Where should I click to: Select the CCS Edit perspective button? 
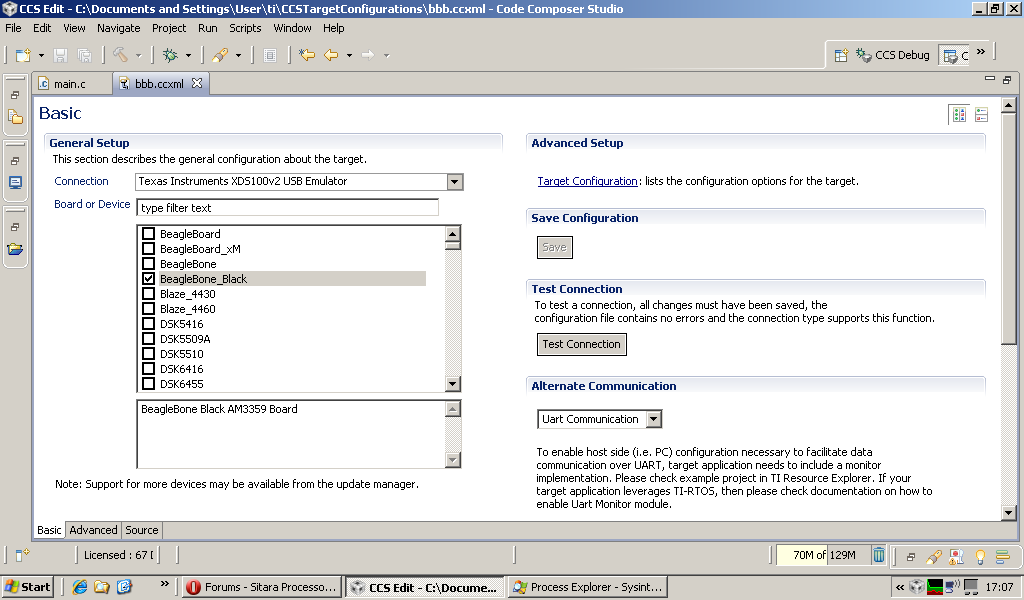coord(956,56)
